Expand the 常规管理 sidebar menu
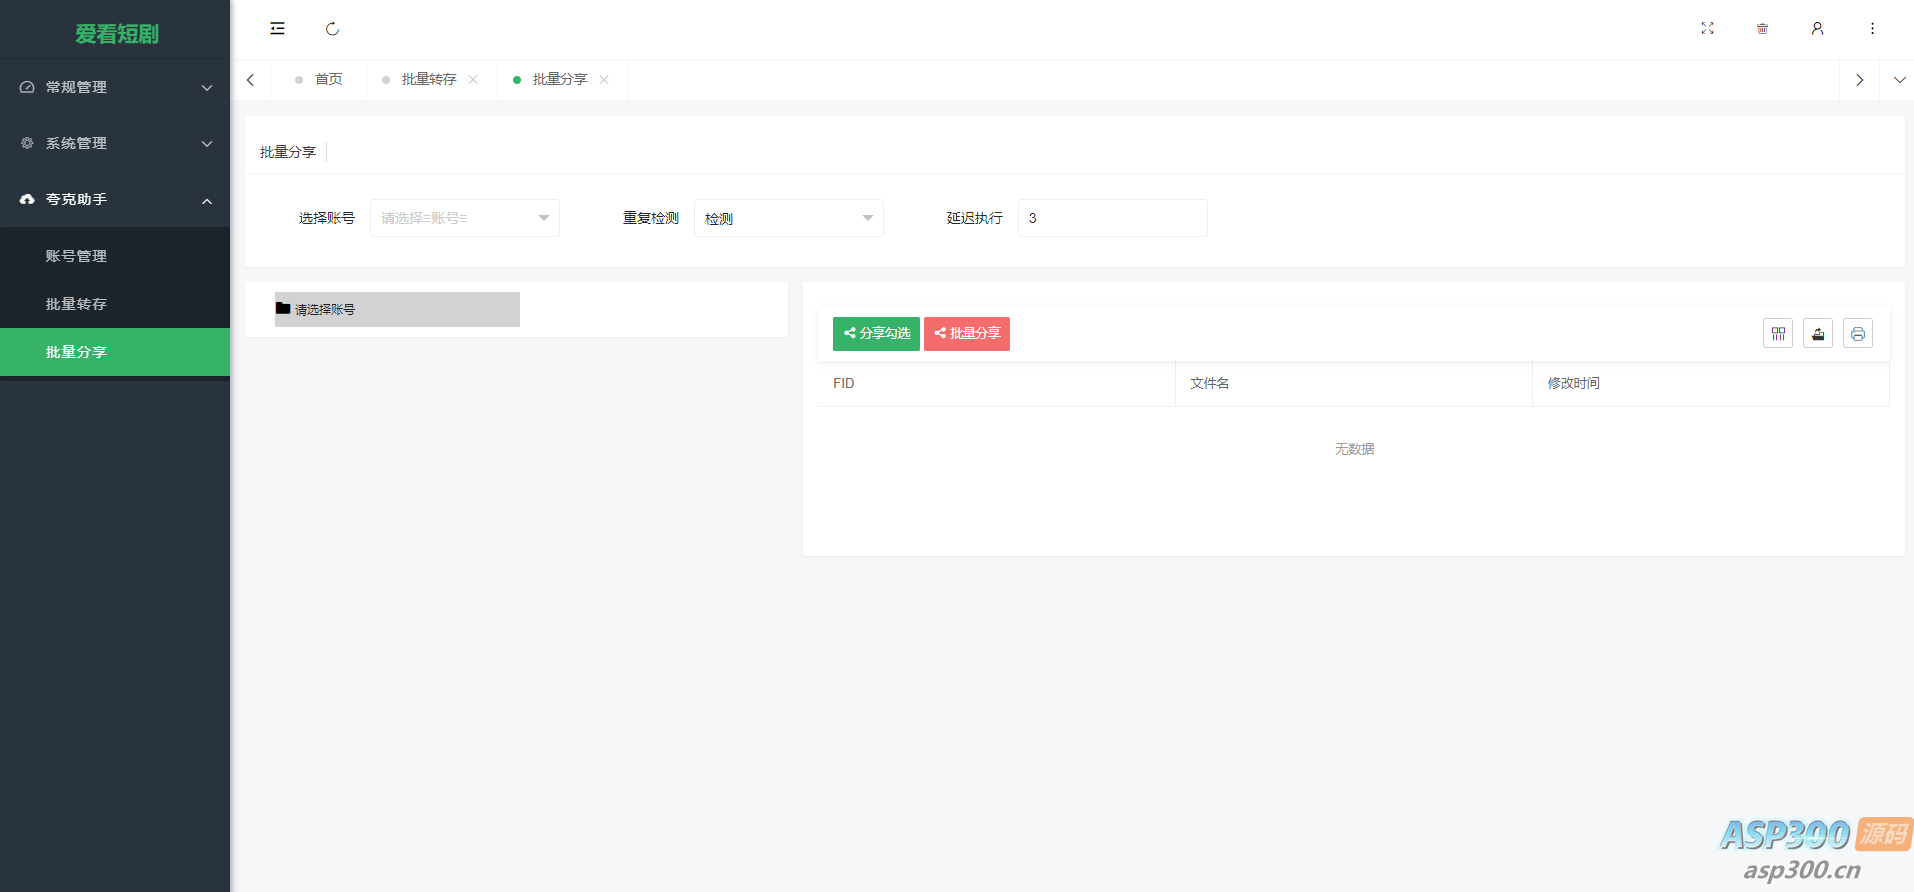Screen dimensions: 1914x892 [115, 87]
